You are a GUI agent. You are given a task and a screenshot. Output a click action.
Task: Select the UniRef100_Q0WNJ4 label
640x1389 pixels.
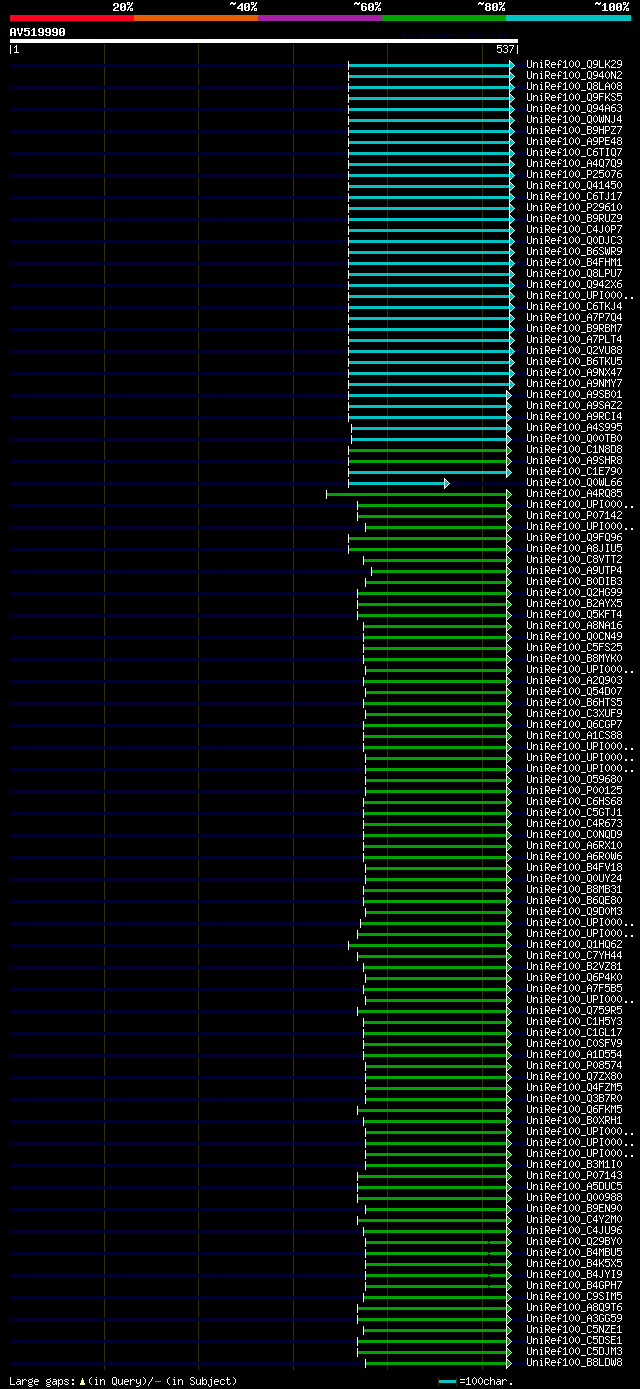point(574,119)
